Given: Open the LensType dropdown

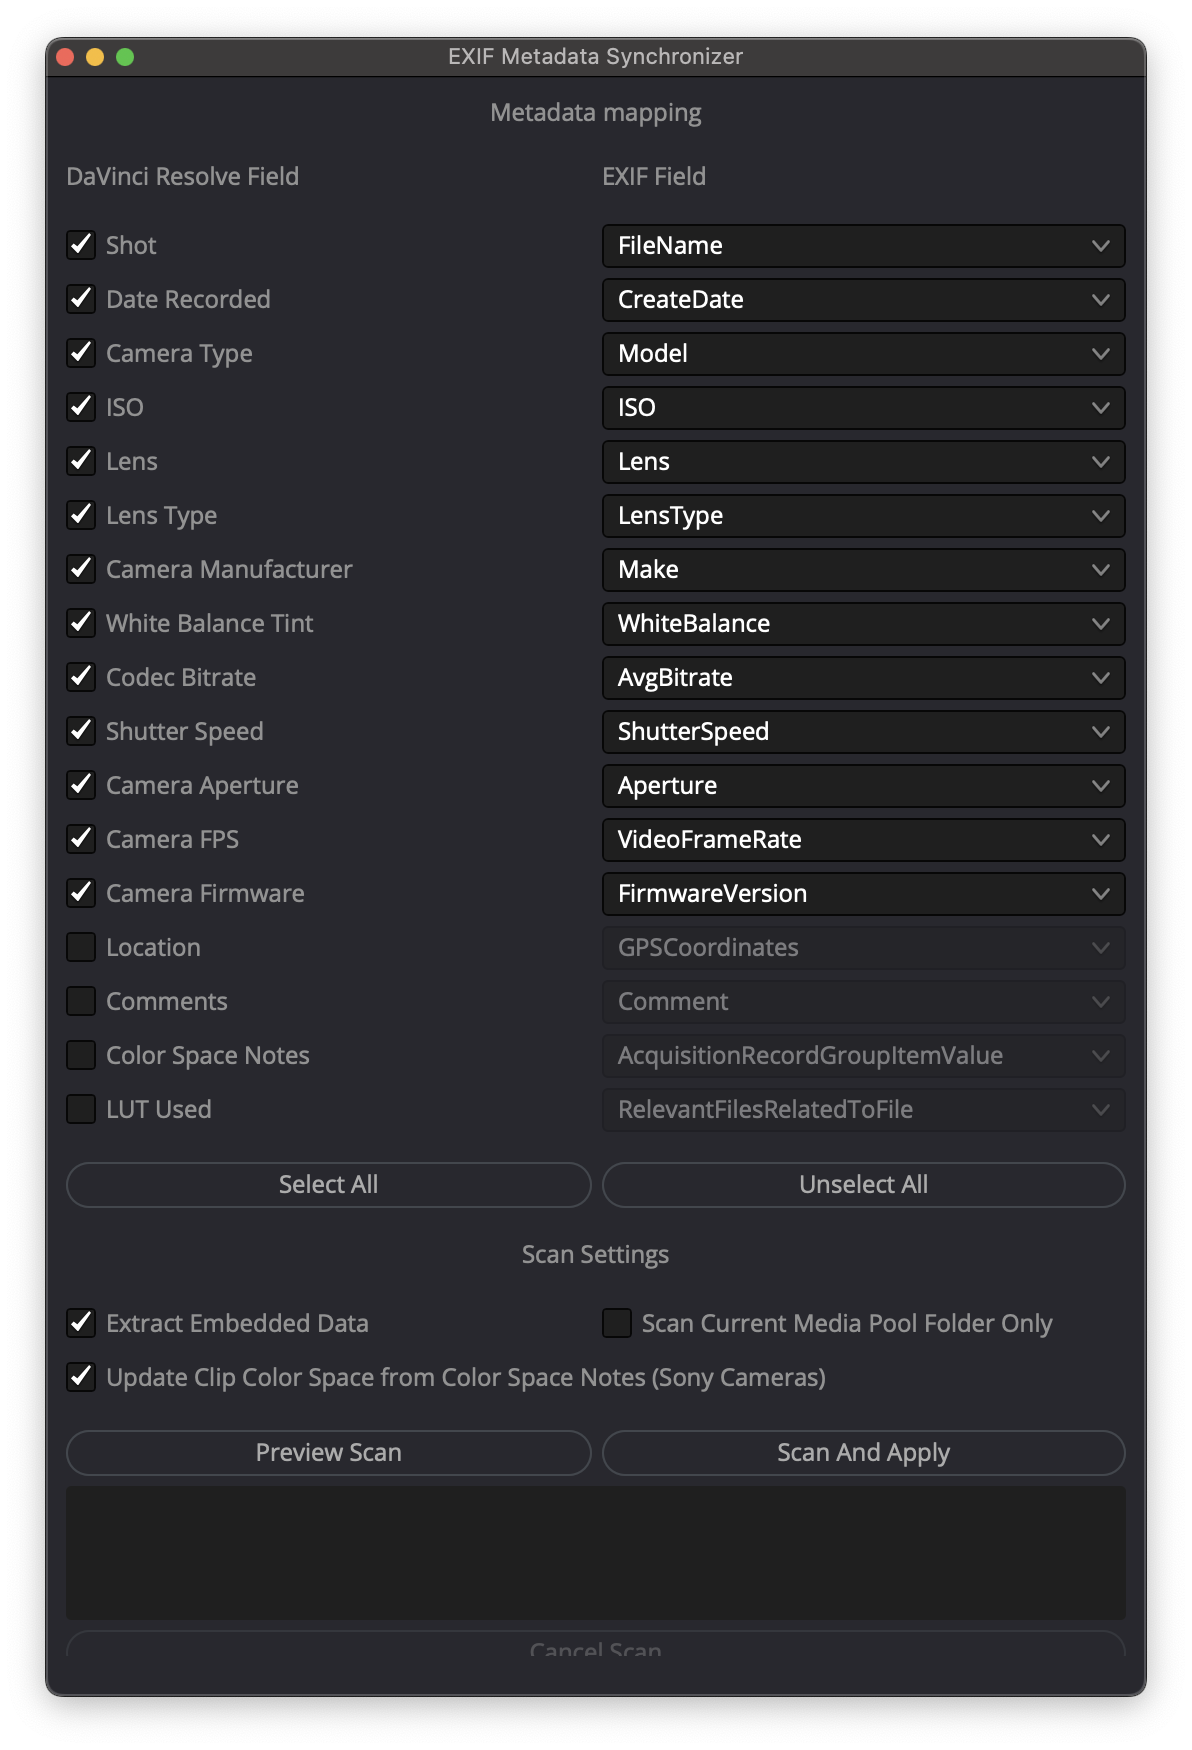Looking at the screenshot, I should pos(864,516).
